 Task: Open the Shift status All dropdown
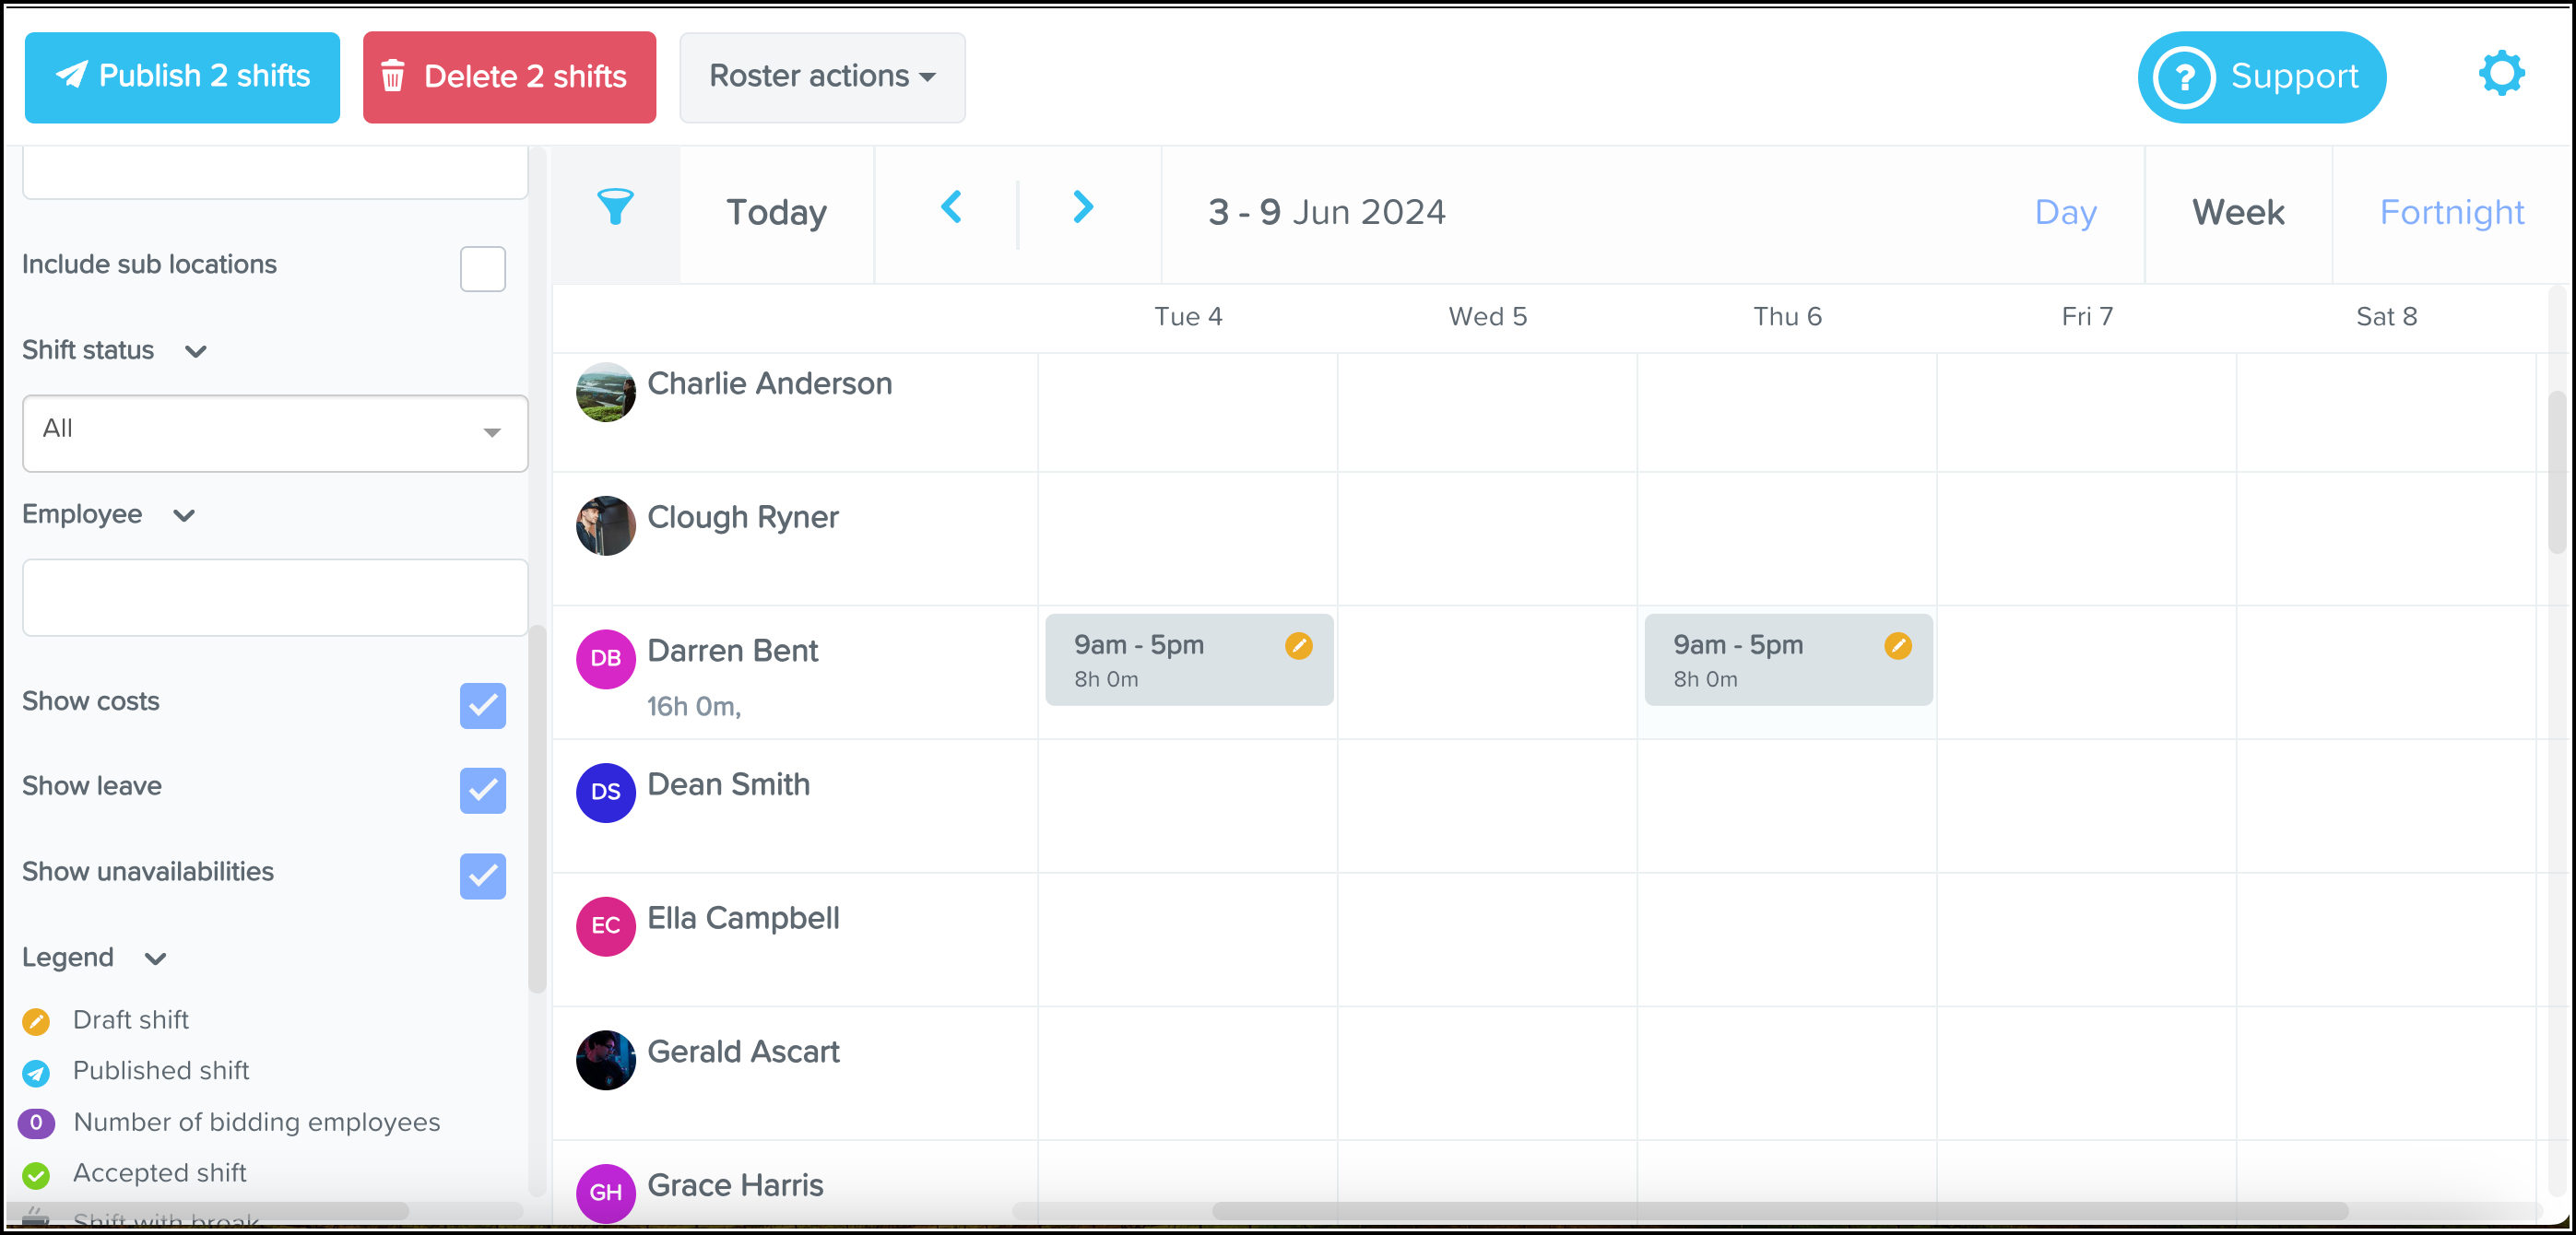[275, 433]
